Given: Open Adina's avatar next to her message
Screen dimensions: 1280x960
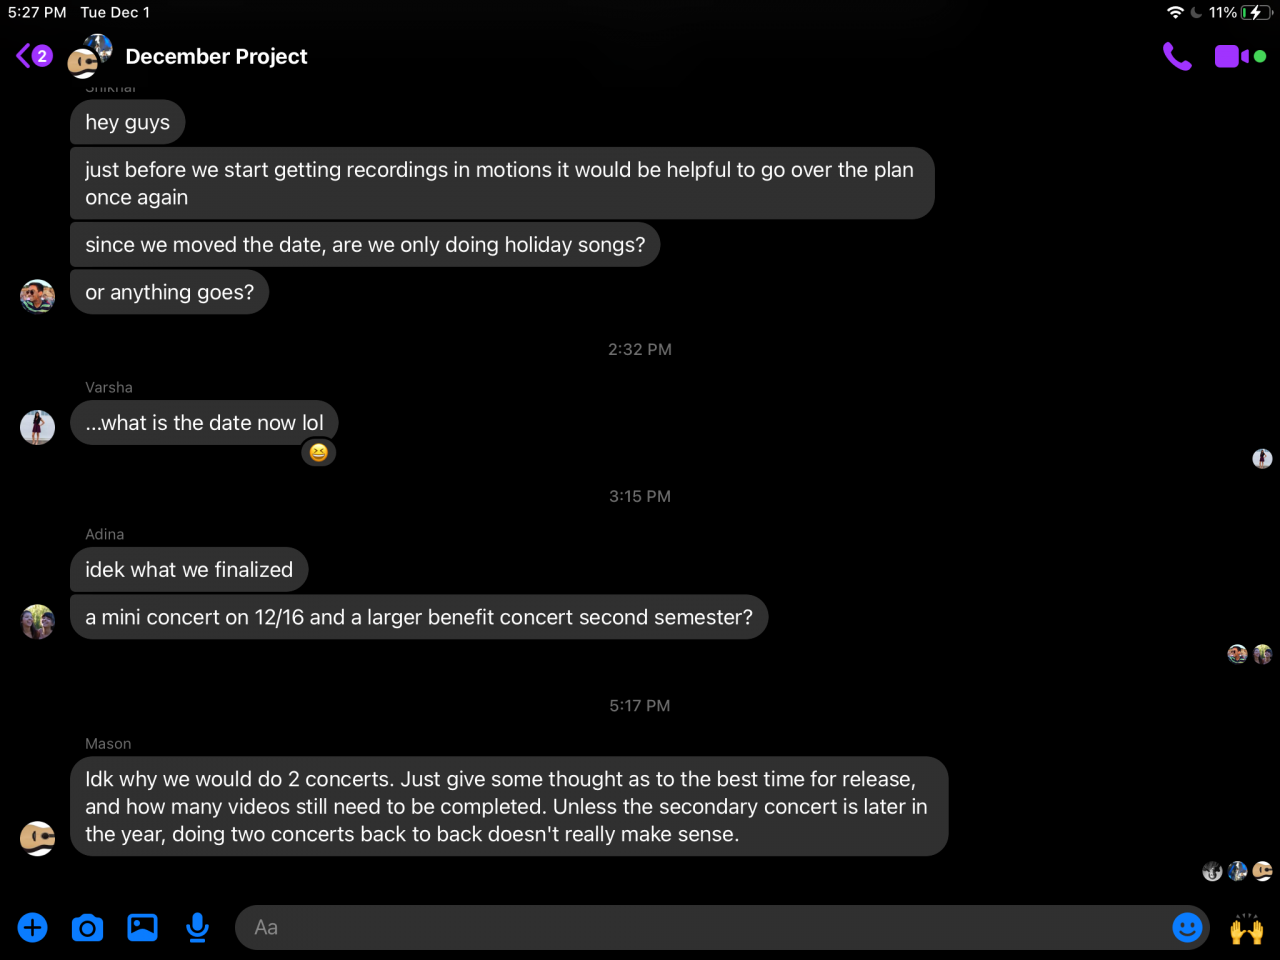Looking at the screenshot, I should click(38, 621).
